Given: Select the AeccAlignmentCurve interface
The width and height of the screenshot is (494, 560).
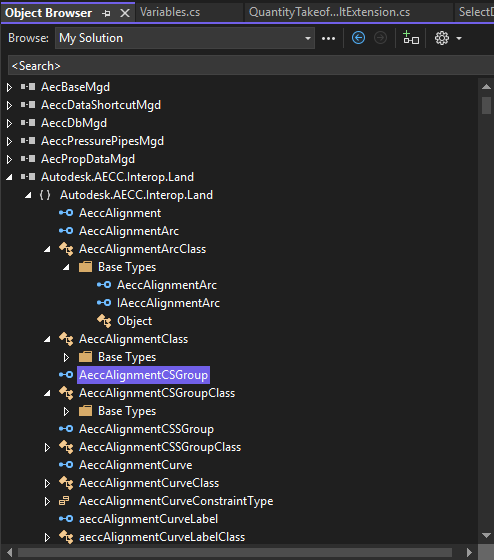Looking at the screenshot, I should point(135,465).
